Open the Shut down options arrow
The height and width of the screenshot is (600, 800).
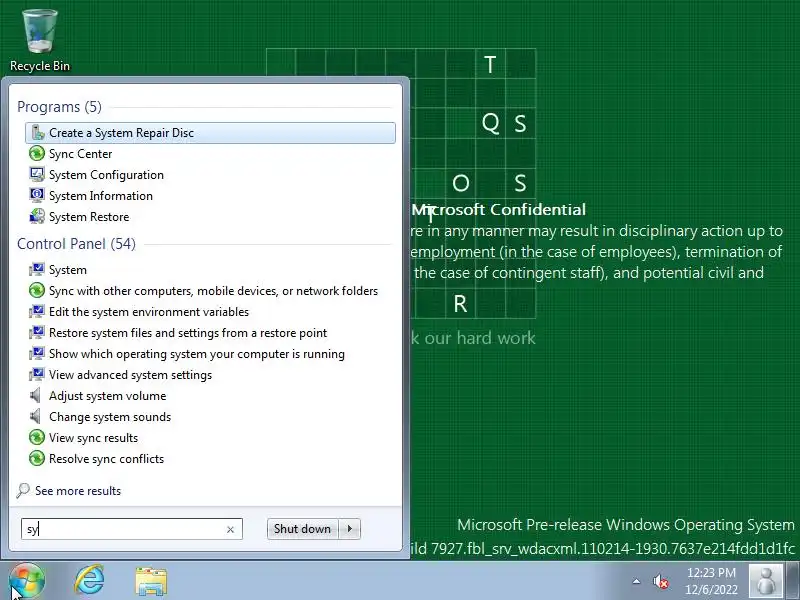(x=349, y=529)
